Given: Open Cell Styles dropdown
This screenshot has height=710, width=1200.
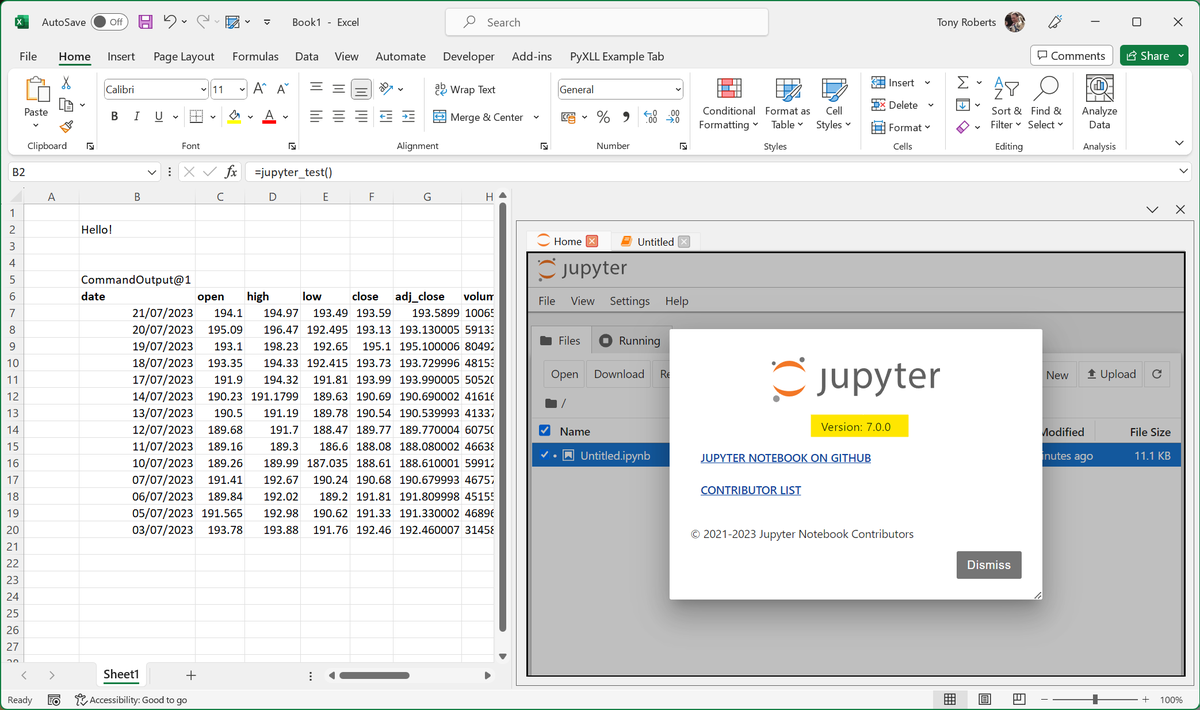Looking at the screenshot, I should (x=834, y=104).
